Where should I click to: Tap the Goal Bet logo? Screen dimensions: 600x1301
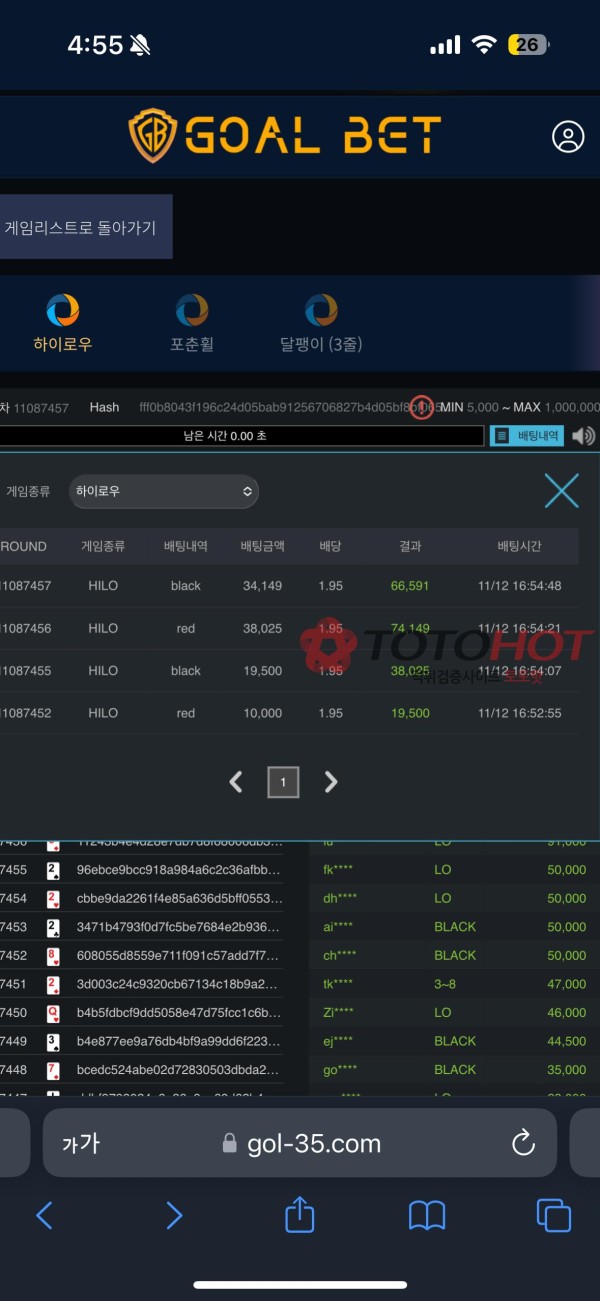pyautogui.click(x=285, y=135)
